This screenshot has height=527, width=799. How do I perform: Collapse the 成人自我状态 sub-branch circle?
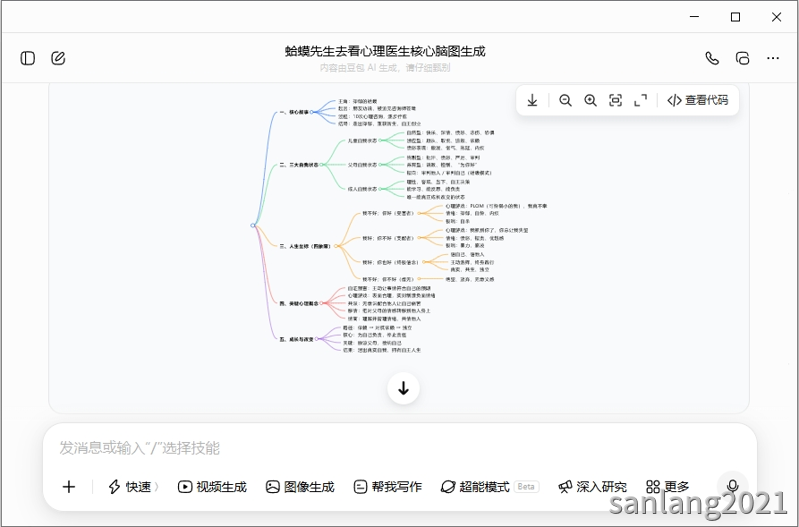click(x=380, y=189)
